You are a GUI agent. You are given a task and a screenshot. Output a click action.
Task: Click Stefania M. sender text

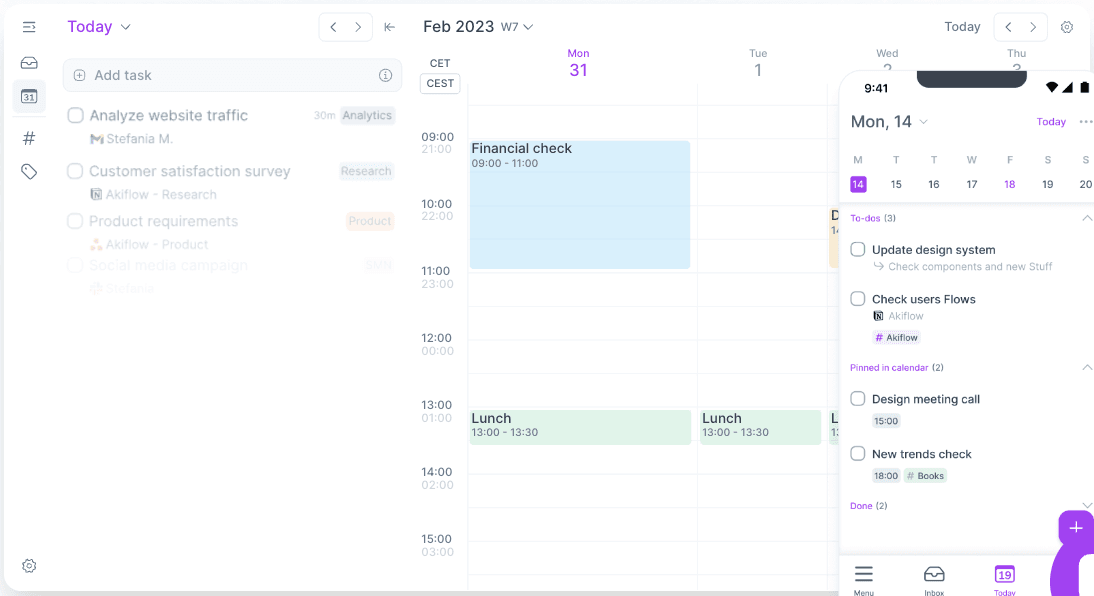pos(140,139)
